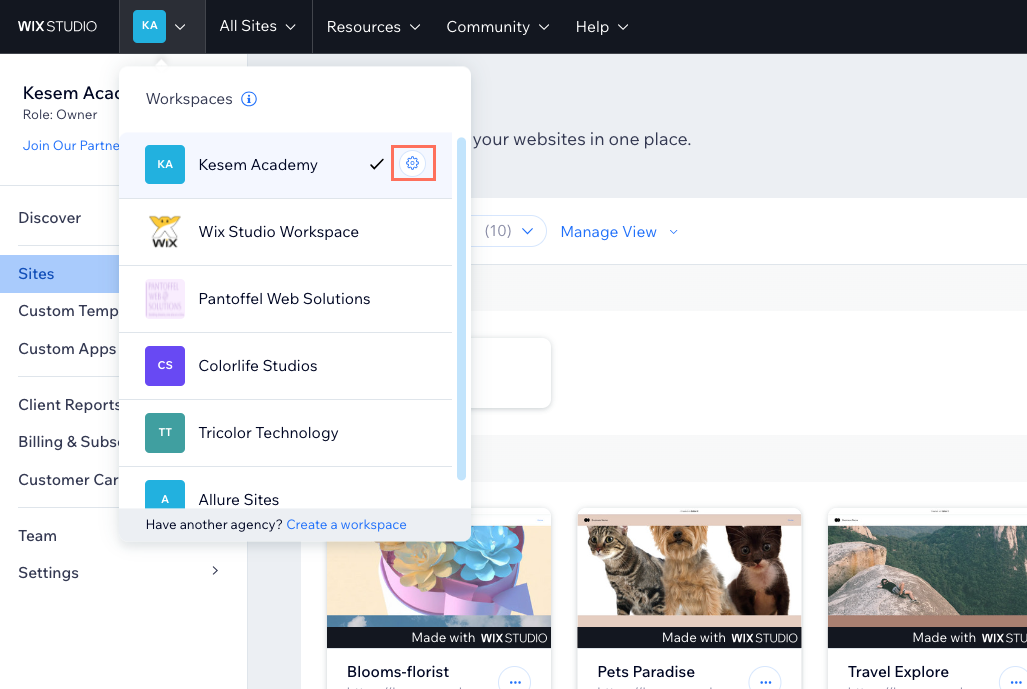
Task: Click the Wix Studio logo
Action: (58, 26)
